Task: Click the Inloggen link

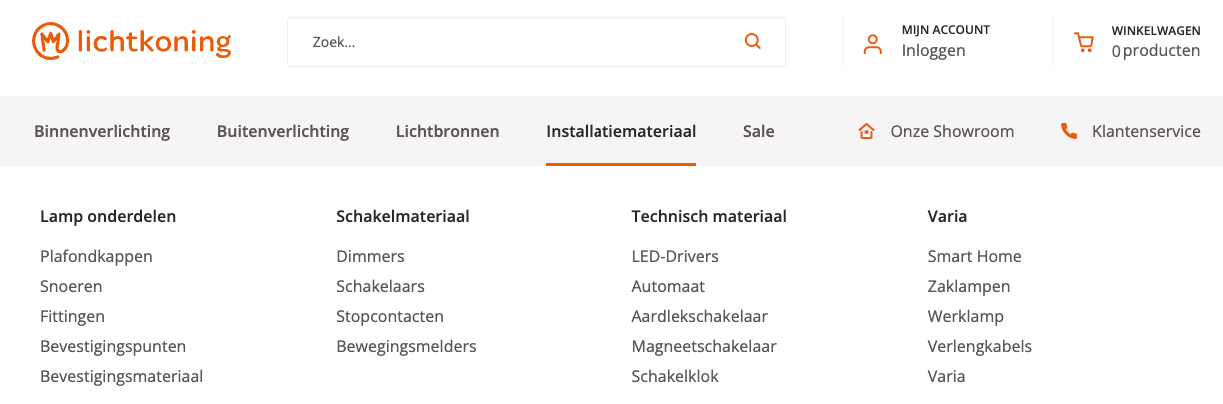Action: pos(933,51)
